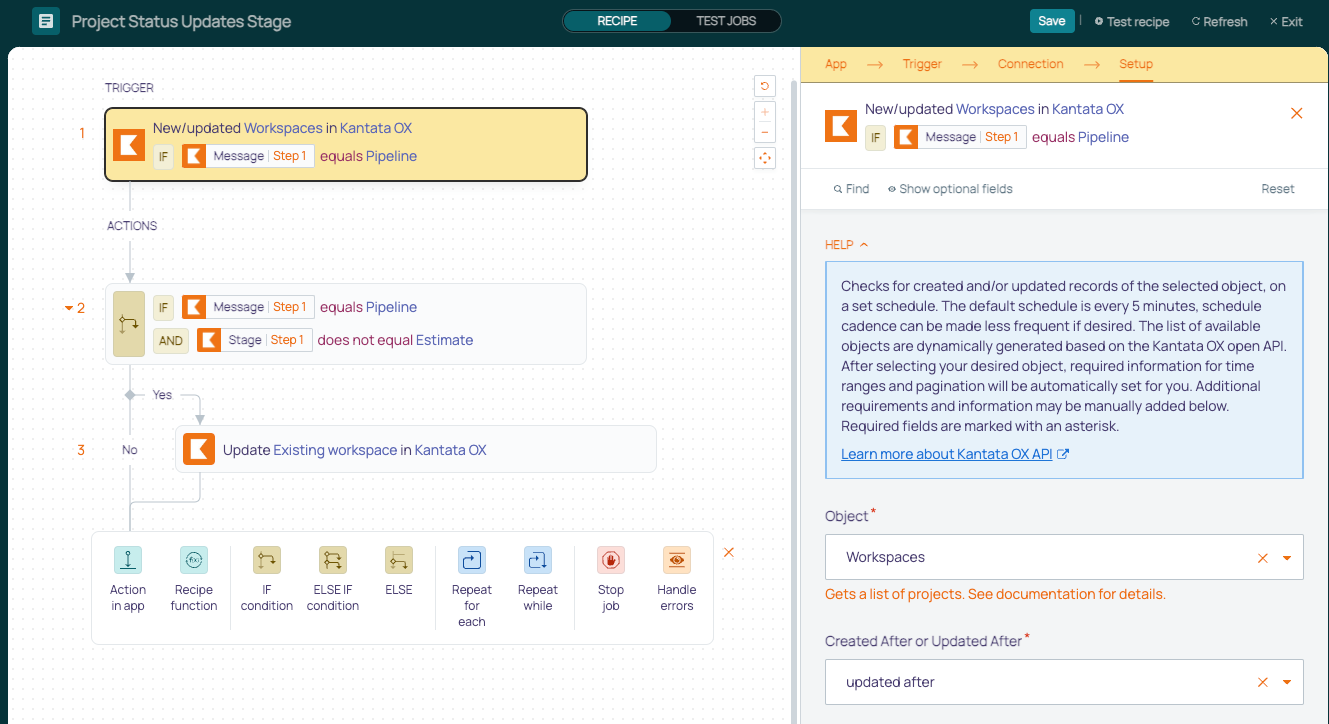The width and height of the screenshot is (1329, 724).
Task: Click the IF condition branch icon in step 2
Action: coord(129,324)
